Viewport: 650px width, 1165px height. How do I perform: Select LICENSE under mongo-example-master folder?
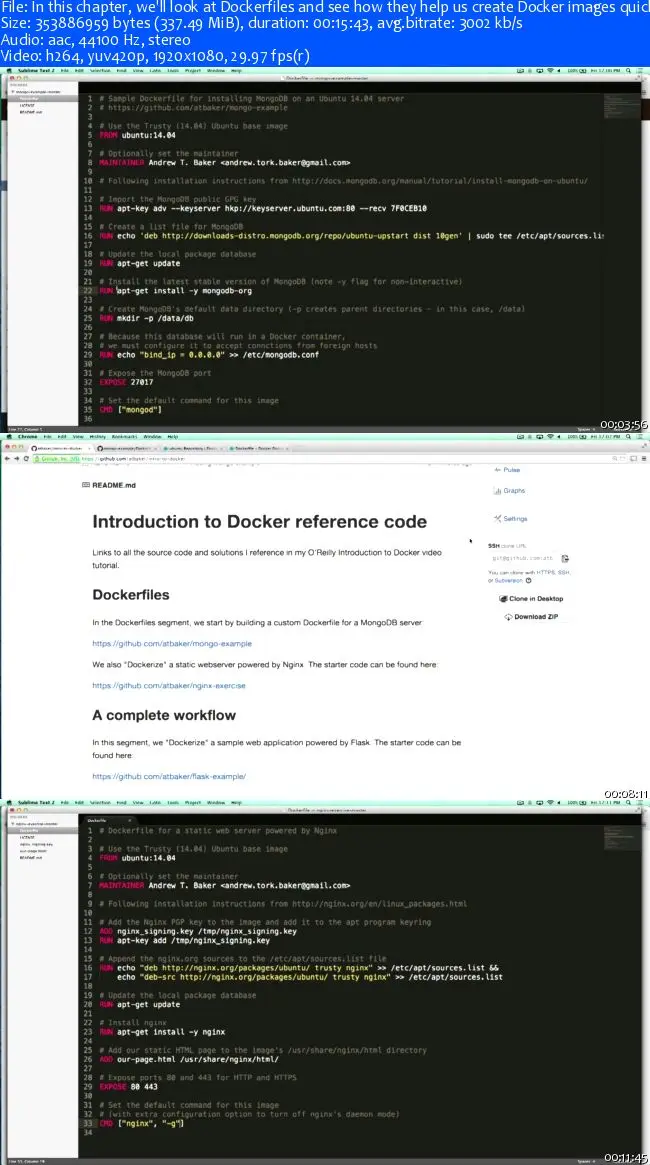point(27,106)
